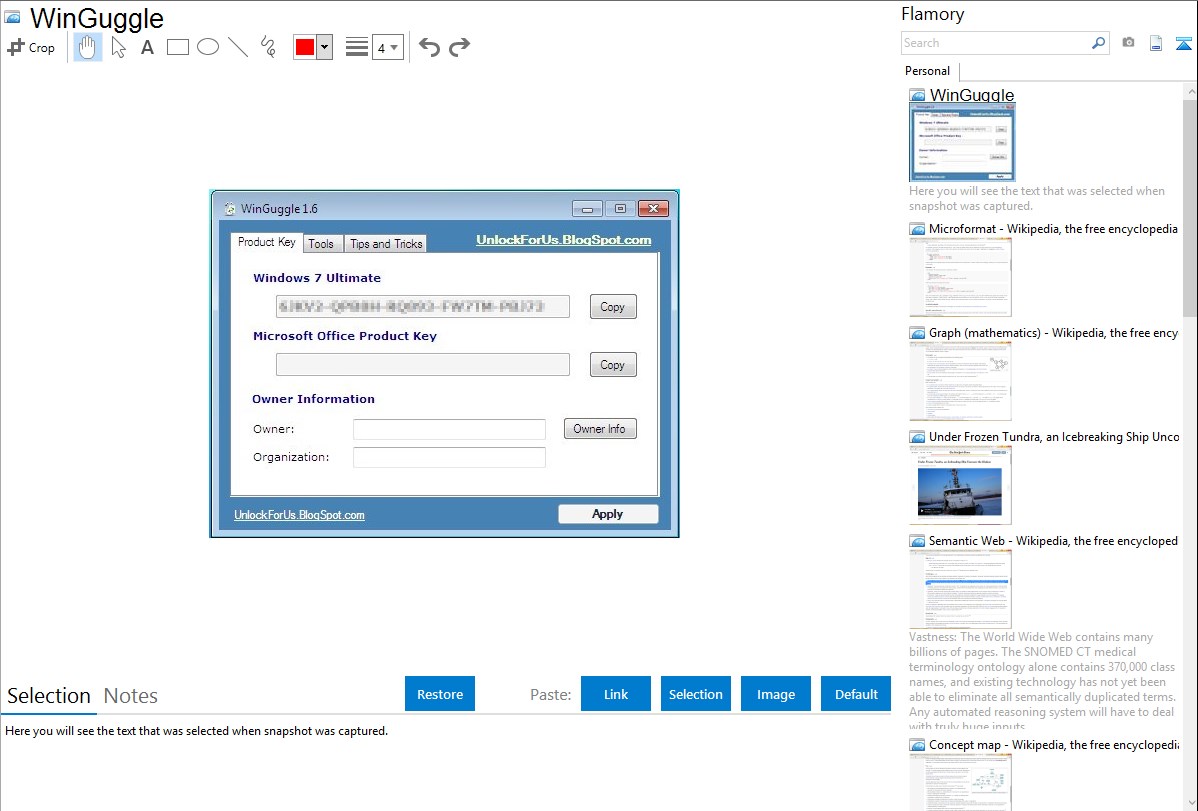Click the Apply button in WinGuggle
Viewport: 1198px width, 811px height.
click(x=608, y=514)
